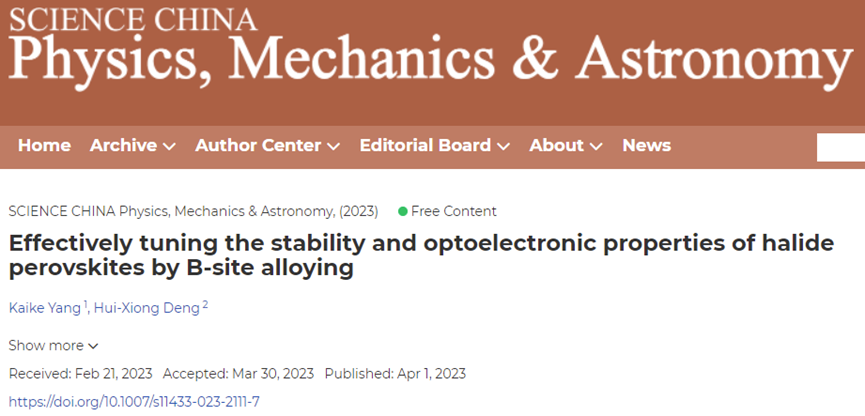This screenshot has width=865, height=416.
Task: Click the article title about halide perovskites
Action: pos(420,256)
